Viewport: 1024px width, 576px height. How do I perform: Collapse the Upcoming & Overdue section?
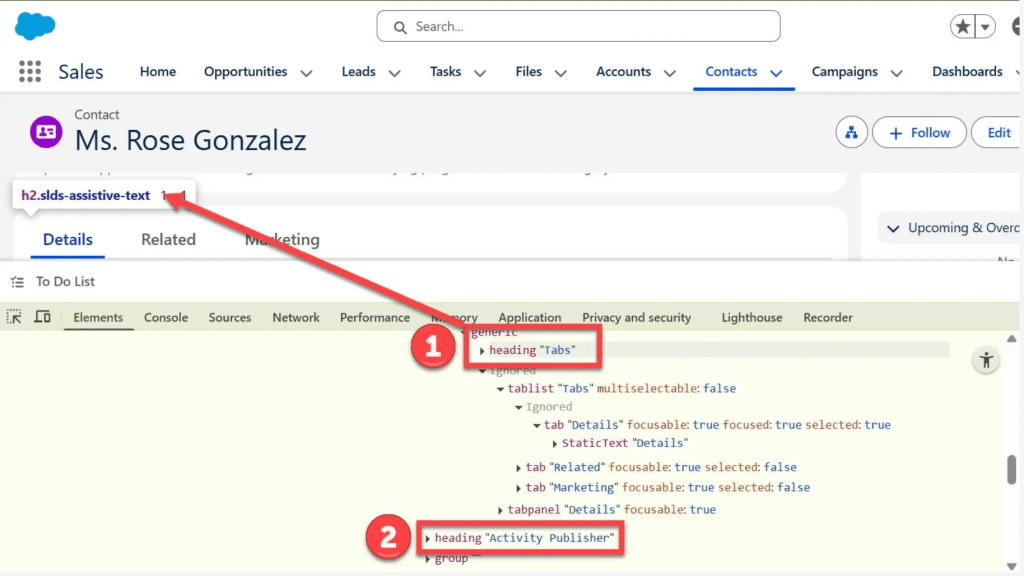894,227
